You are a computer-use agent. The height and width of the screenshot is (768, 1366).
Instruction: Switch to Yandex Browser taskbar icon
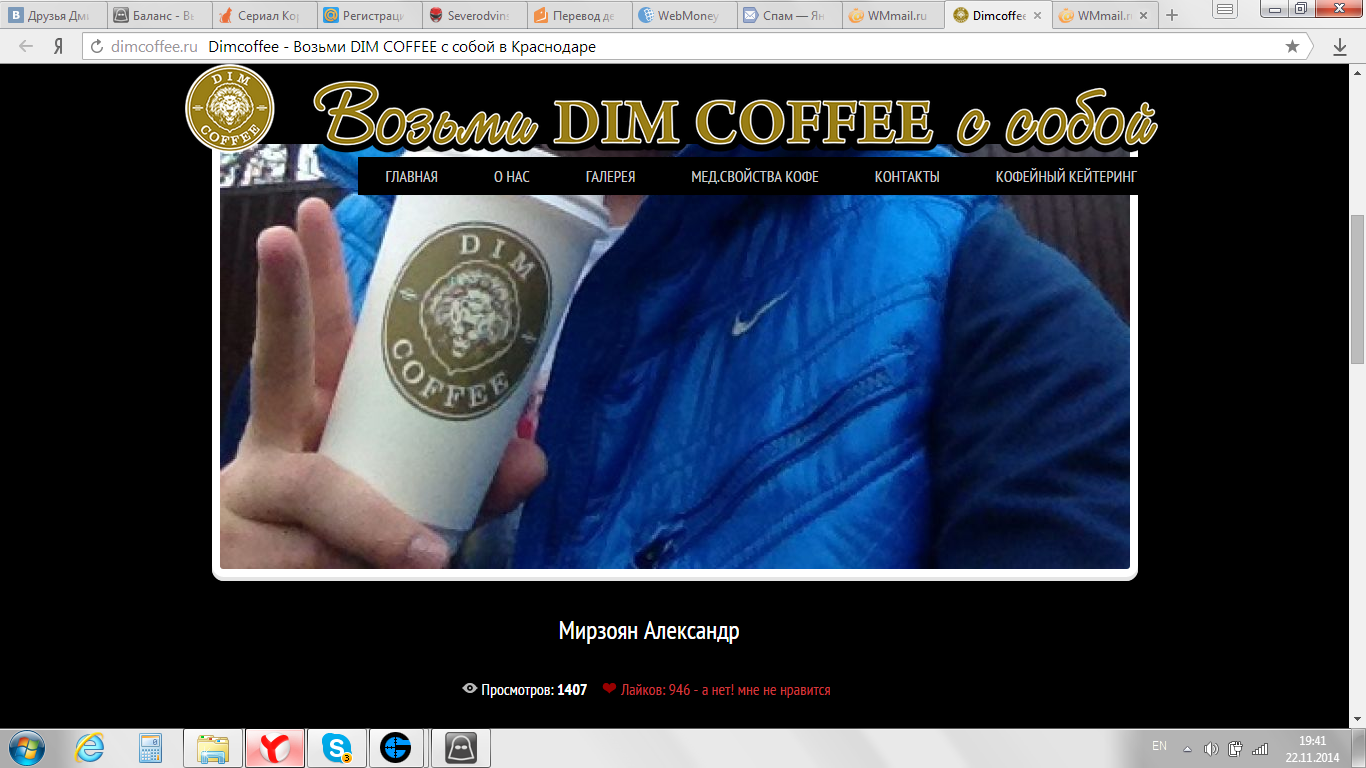[x=274, y=747]
